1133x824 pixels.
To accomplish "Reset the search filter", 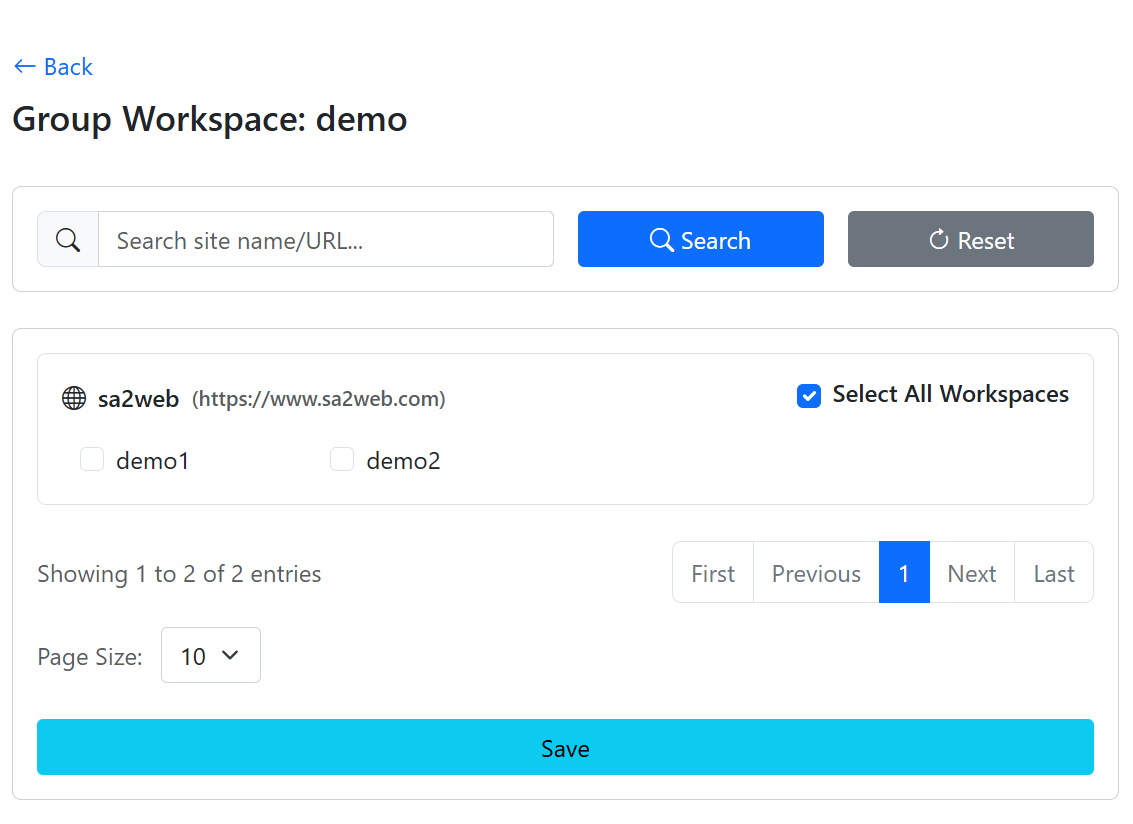I will pos(970,239).
